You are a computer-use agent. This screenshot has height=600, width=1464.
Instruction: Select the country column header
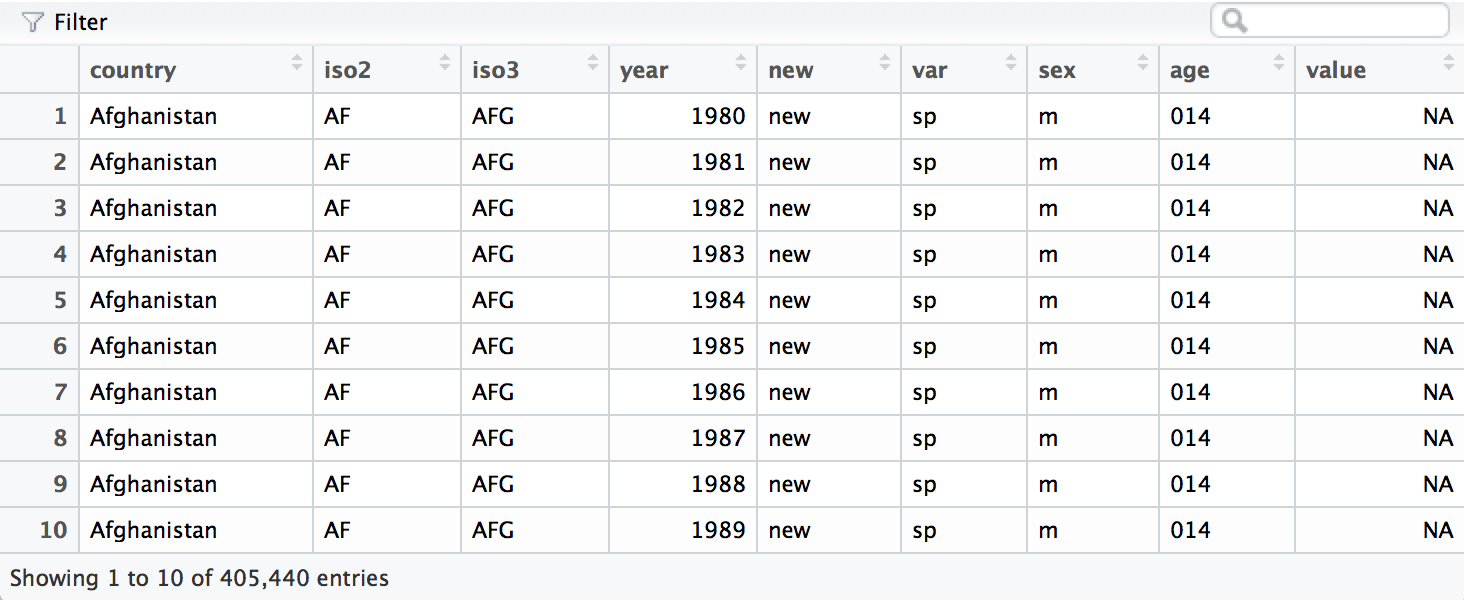tap(133, 70)
